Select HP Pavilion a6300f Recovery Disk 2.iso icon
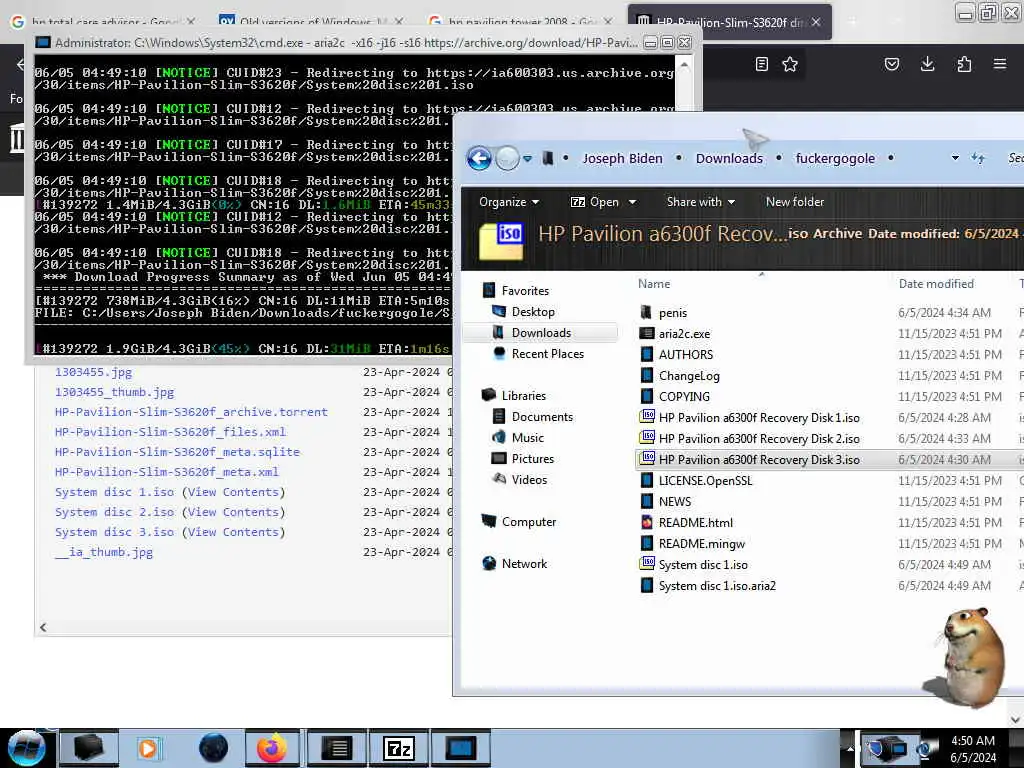The image size is (1024, 768). [647, 437]
